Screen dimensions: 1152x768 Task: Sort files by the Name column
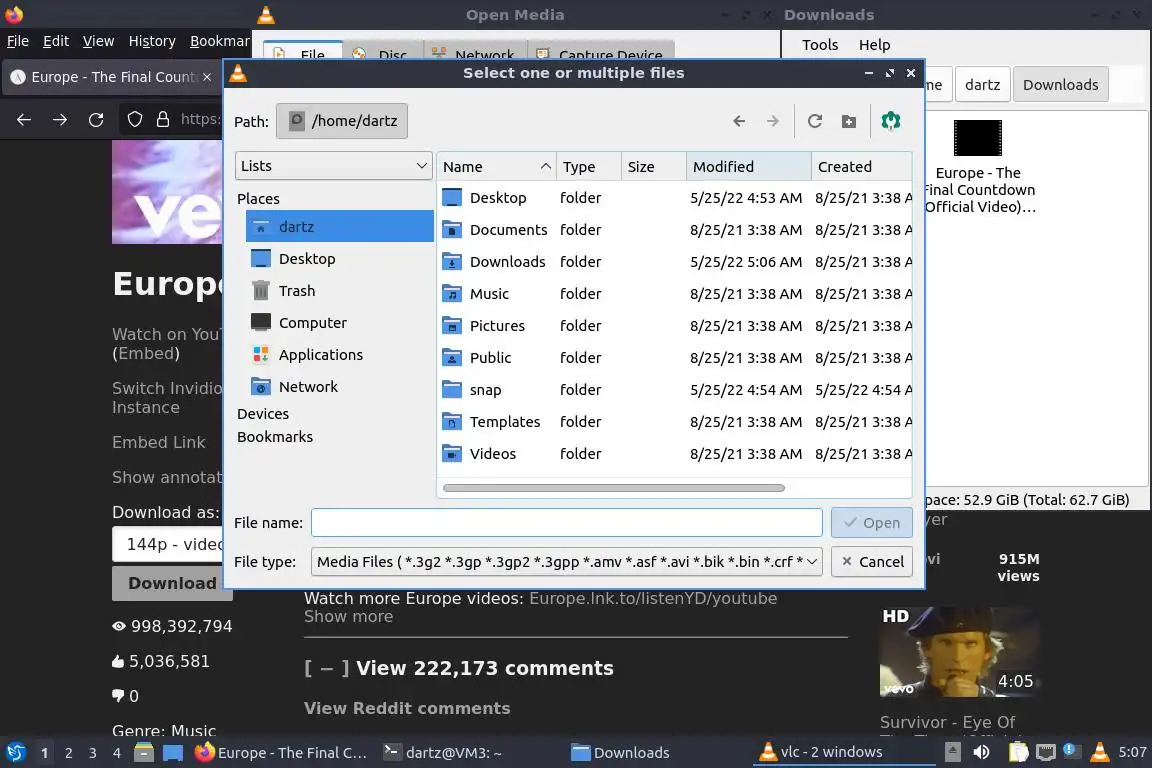coord(496,167)
